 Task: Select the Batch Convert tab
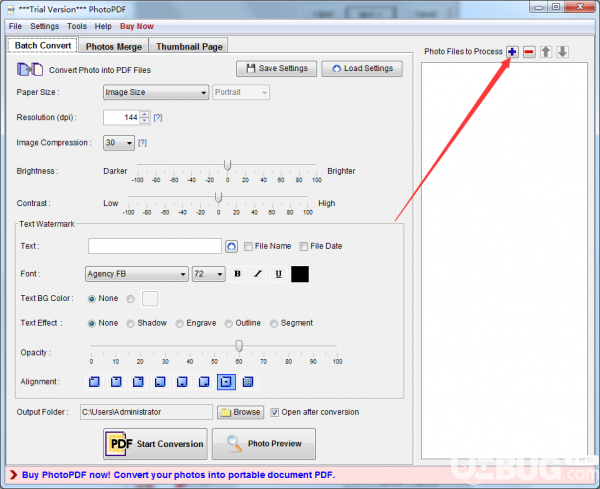[43, 45]
